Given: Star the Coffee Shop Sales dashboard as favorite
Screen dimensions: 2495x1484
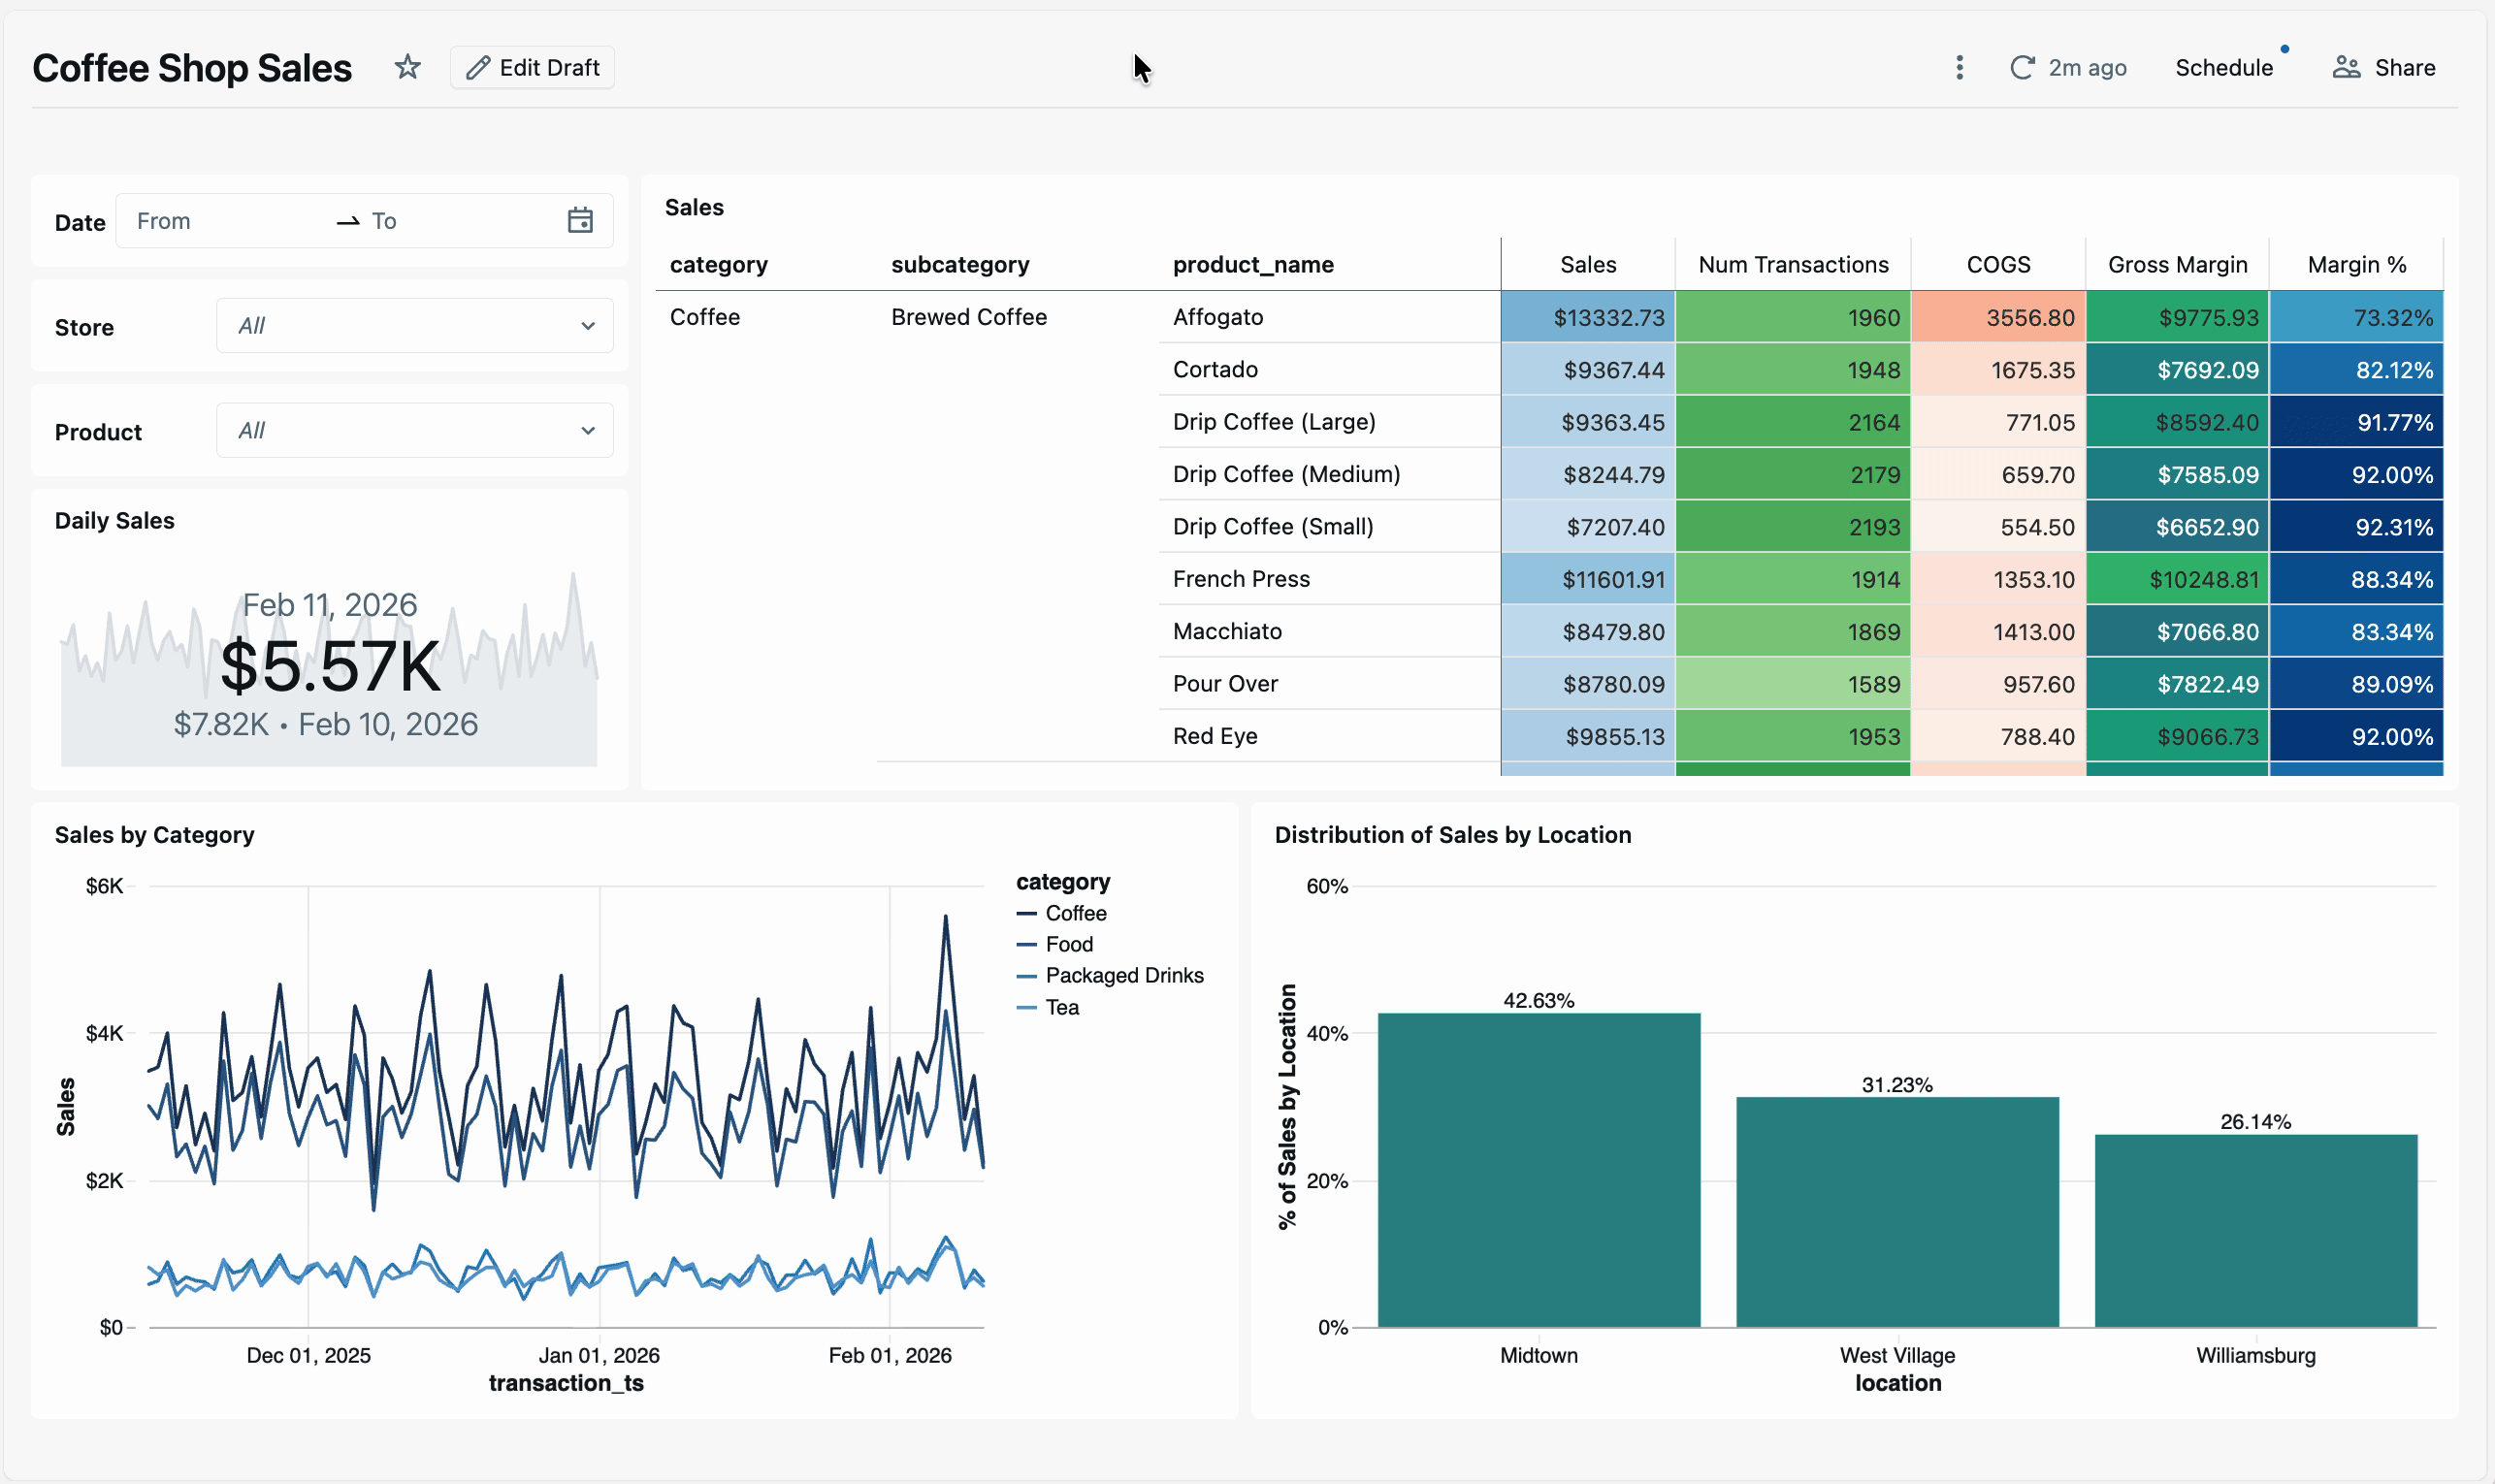Looking at the screenshot, I should (407, 66).
